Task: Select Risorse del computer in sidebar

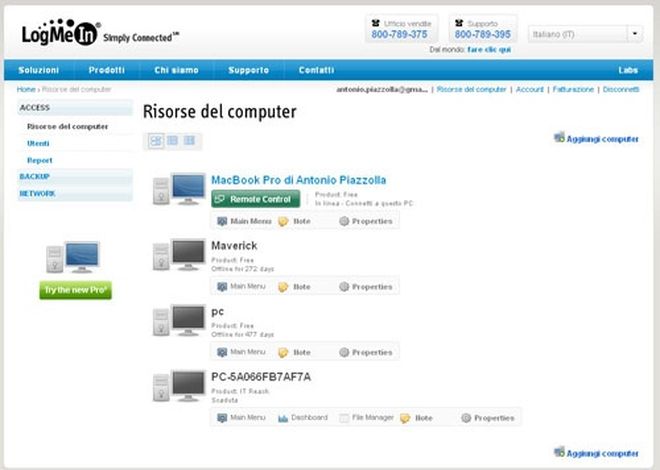Action: 67,127
